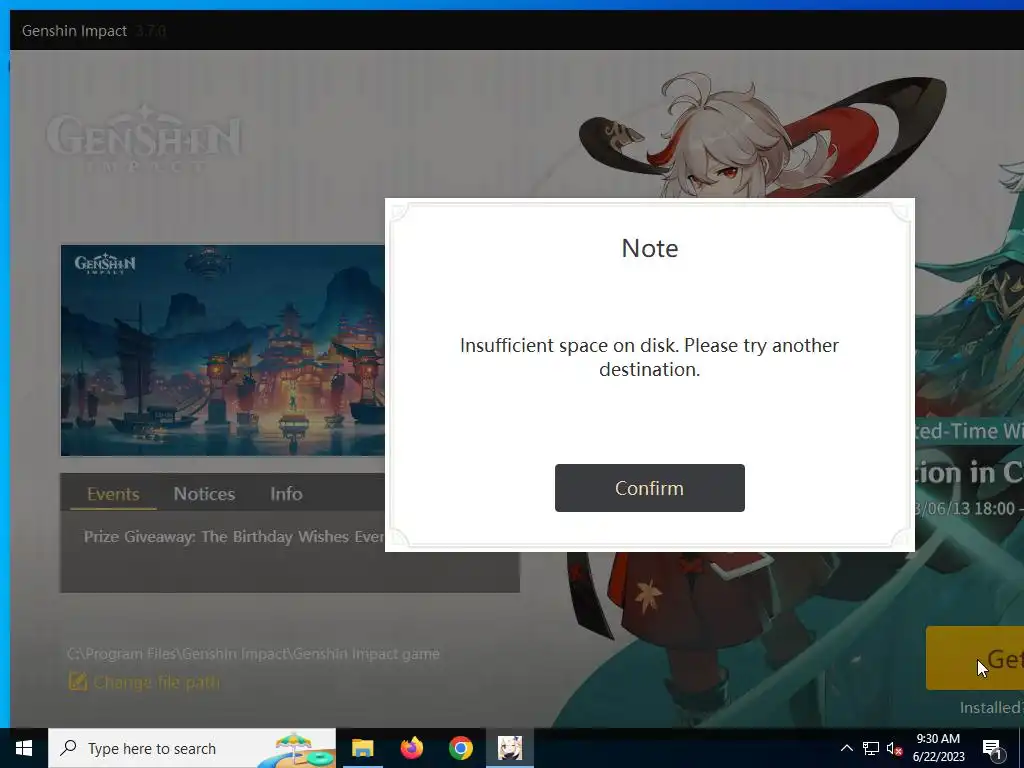Click the Genshin Impact logo in the launcher
The height and width of the screenshot is (768, 1024).
pos(143,140)
